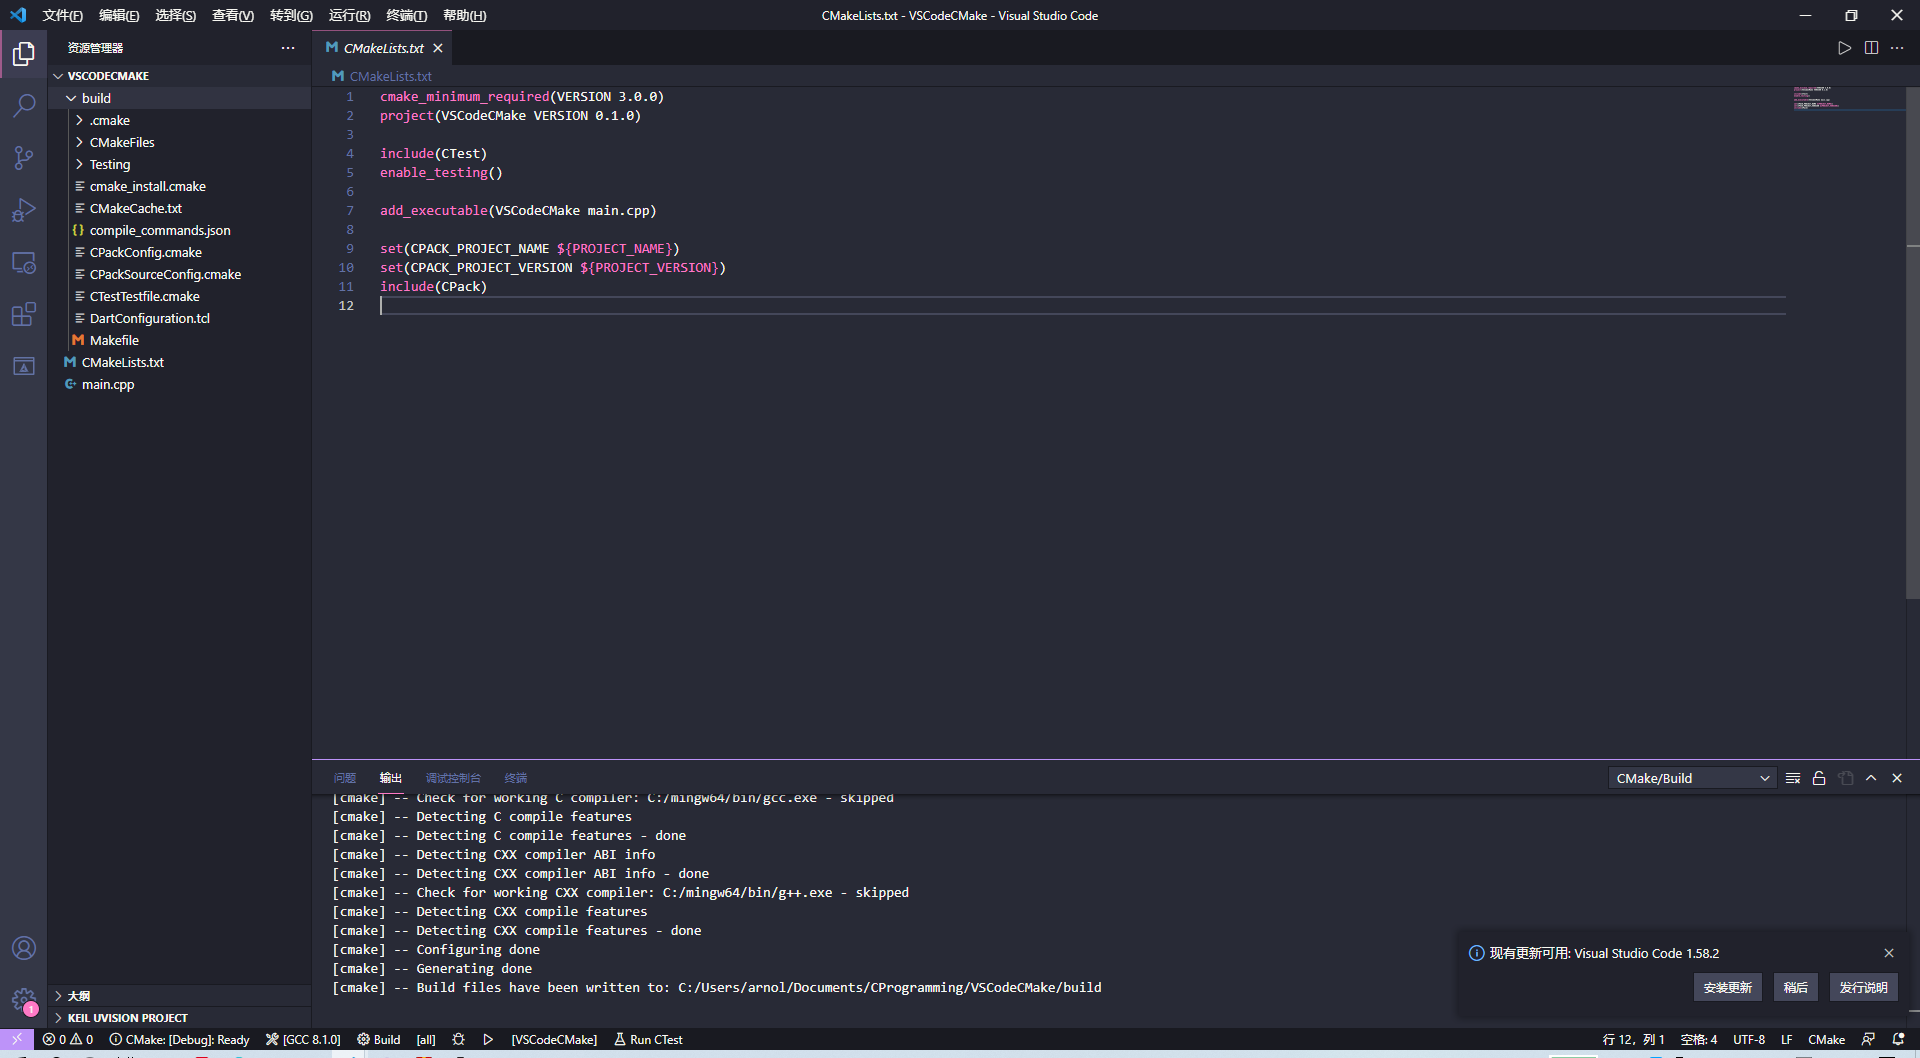Screen dimensions: 1920x1058
Task: Click the split editor icon
Action: [x=1871, y=48]
